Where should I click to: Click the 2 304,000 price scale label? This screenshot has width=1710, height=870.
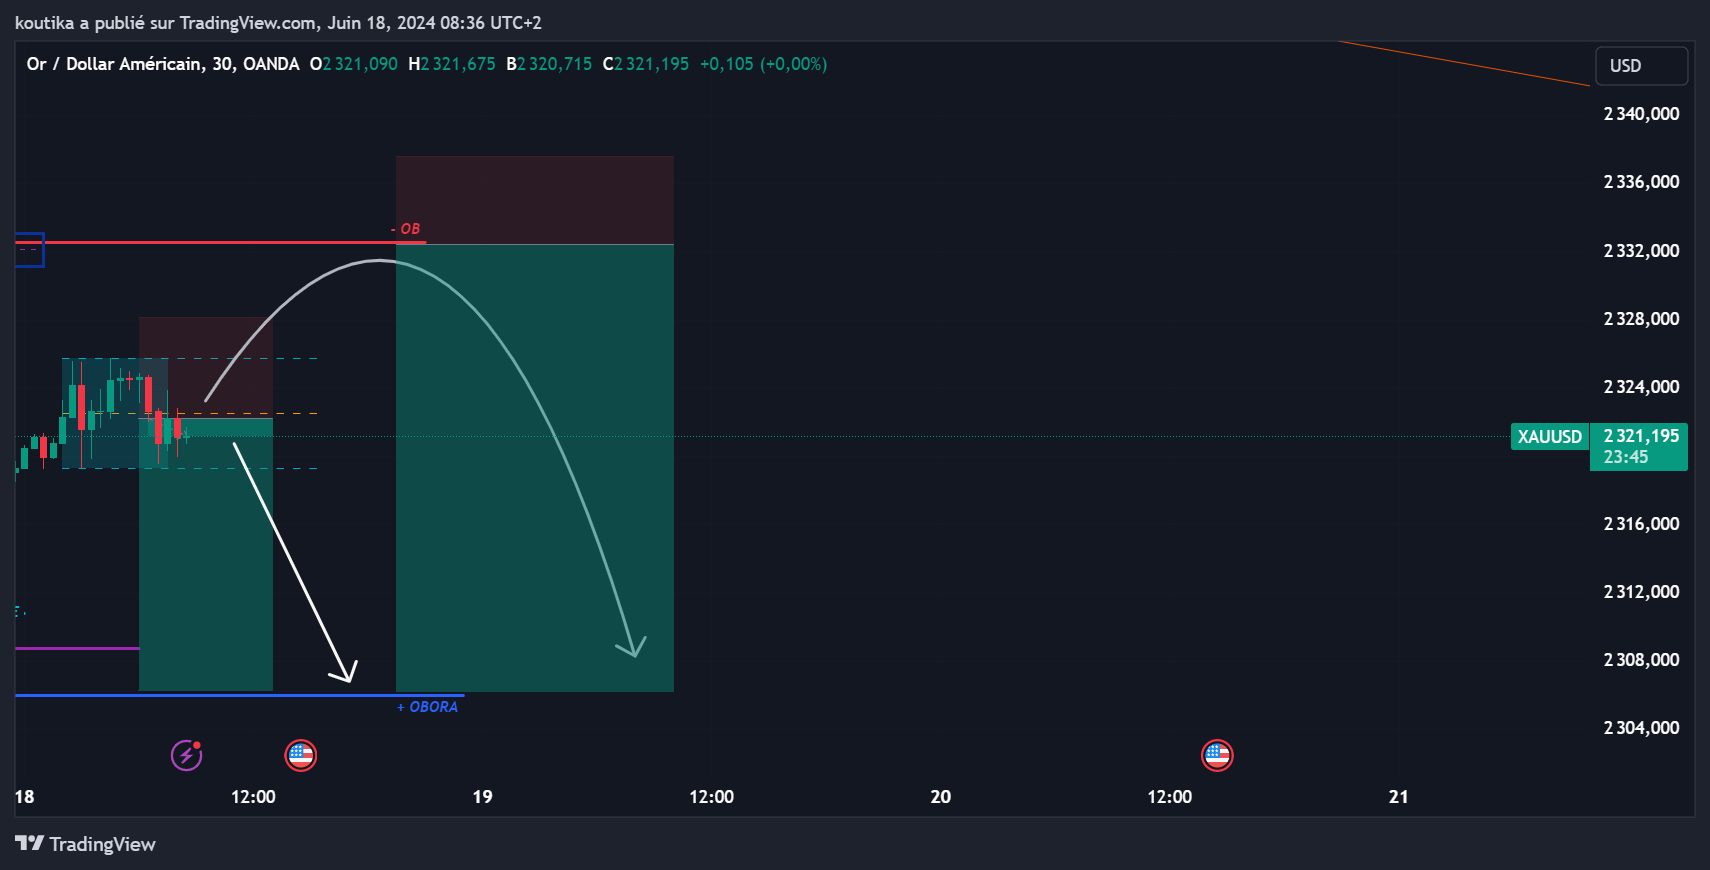(x=1641, y=728)
